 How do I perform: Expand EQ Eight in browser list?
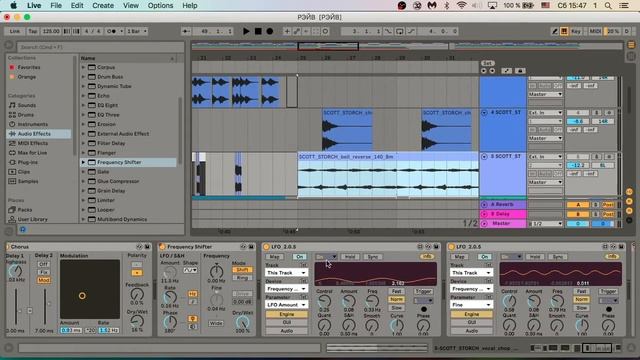(x=83, y=105)
